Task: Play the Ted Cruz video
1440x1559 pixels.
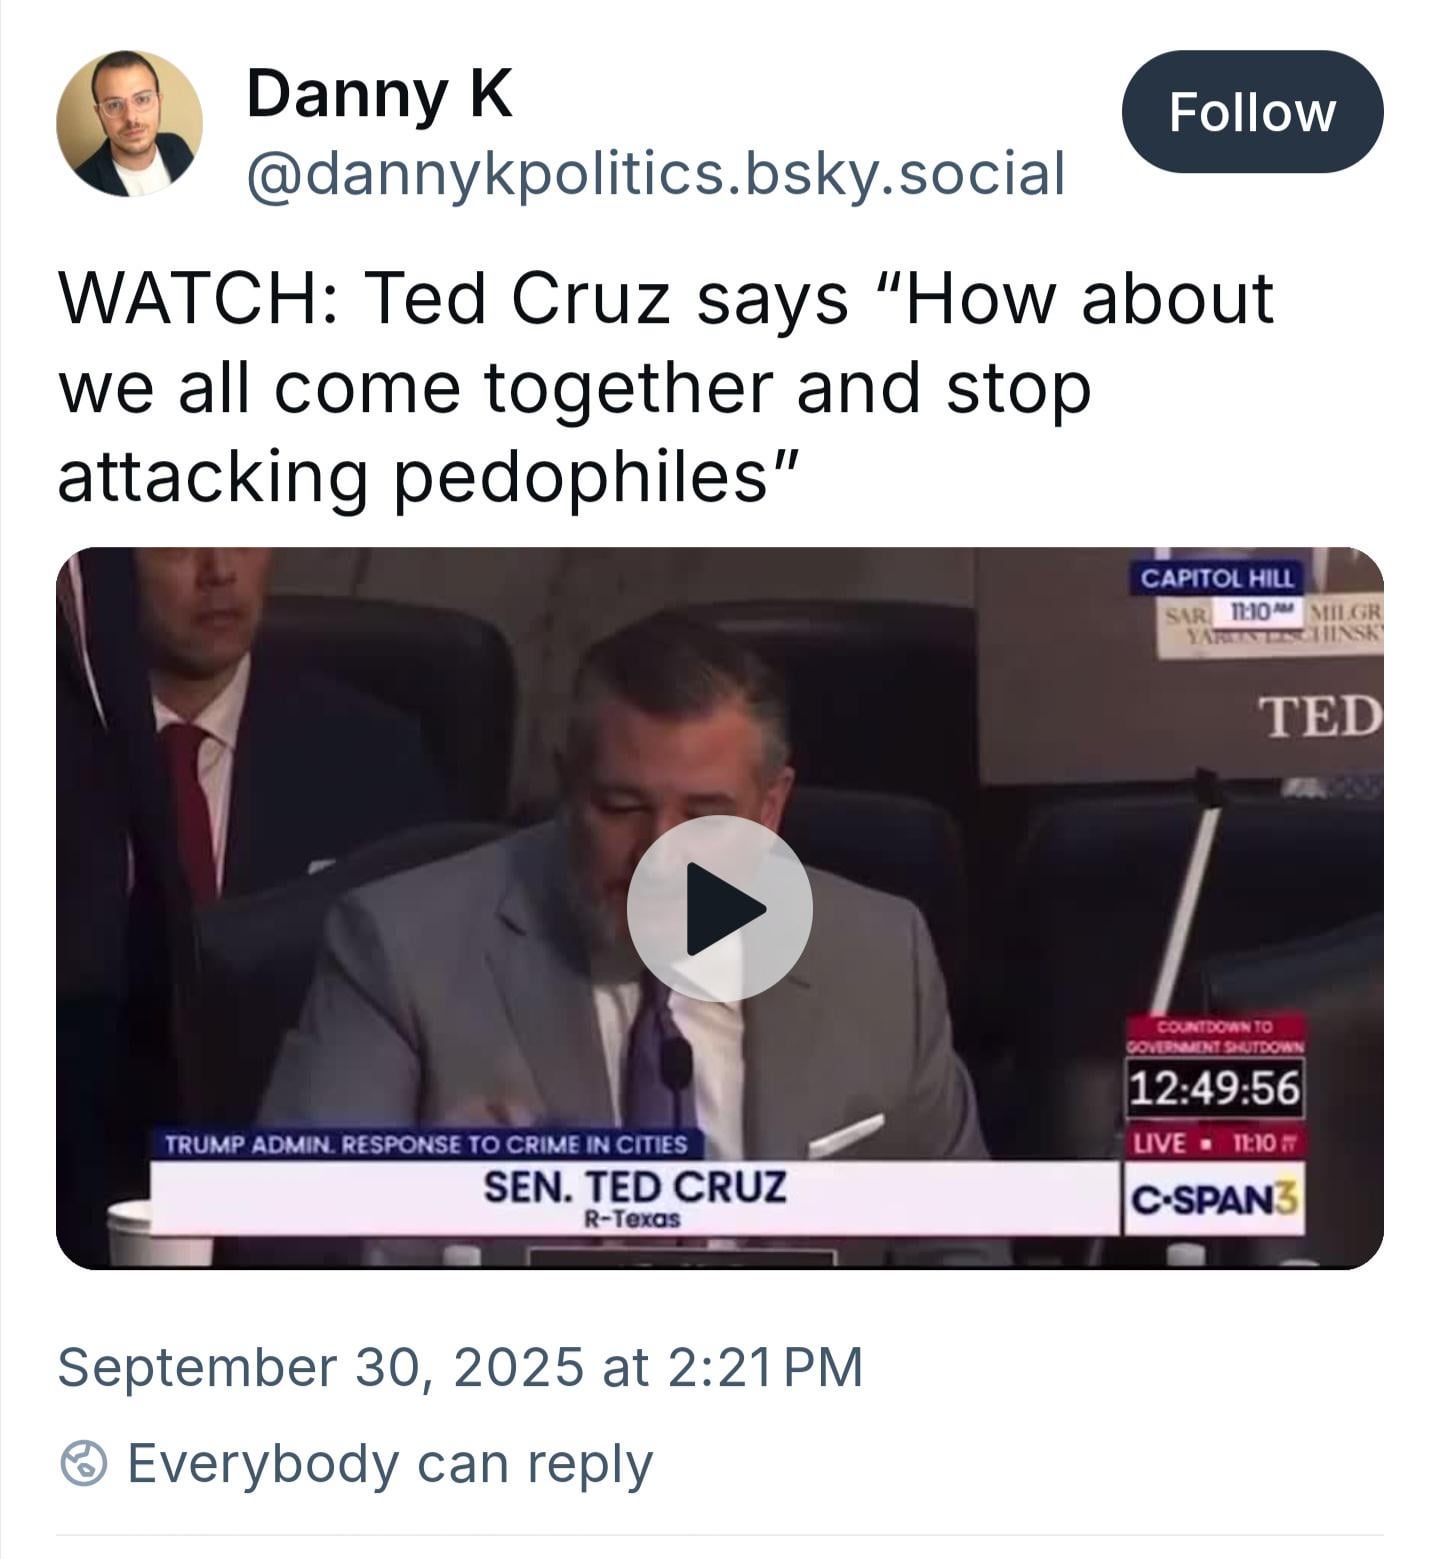Action: point(719,908)
